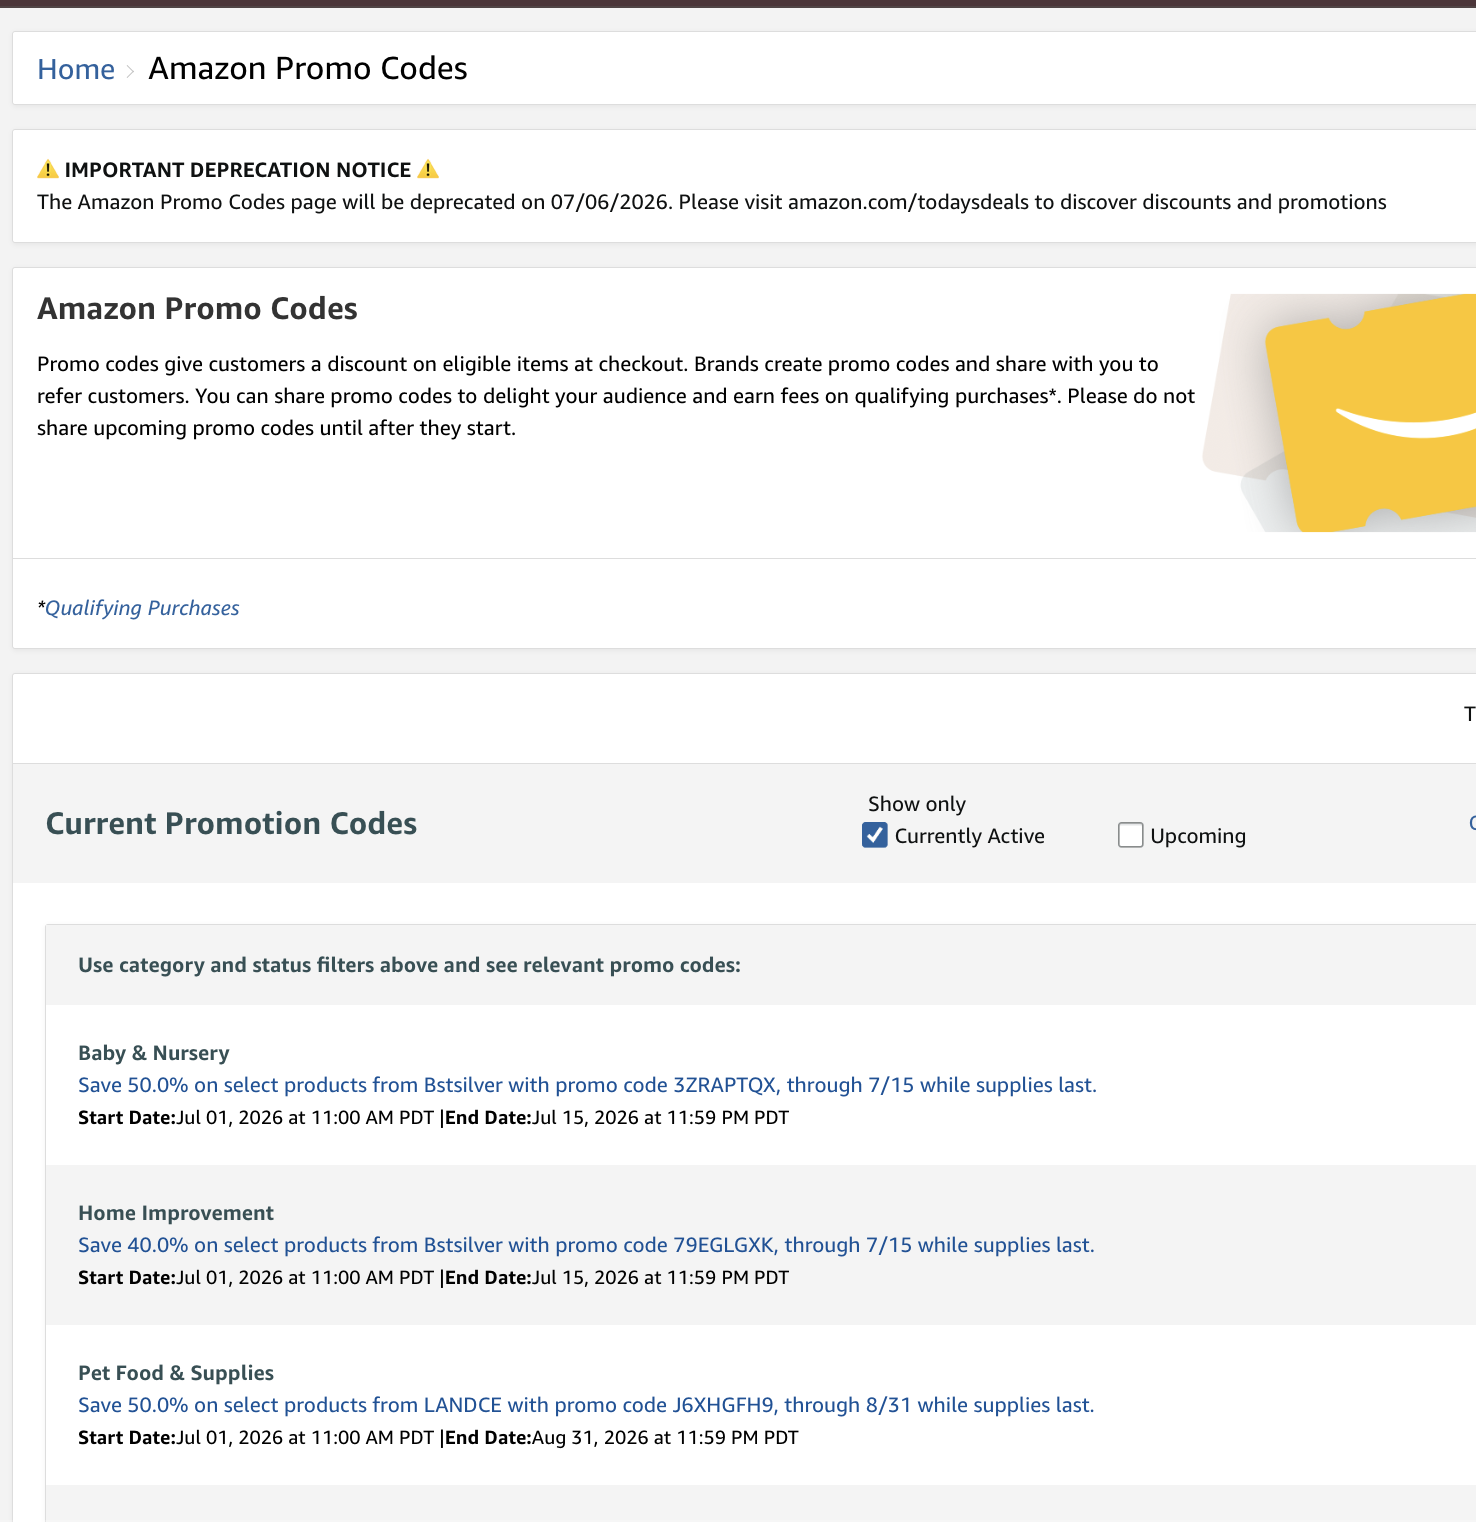Screen dimensions: 1476x1522
Task: Go to the Home breadcrumb link
Action: (76, 69)
